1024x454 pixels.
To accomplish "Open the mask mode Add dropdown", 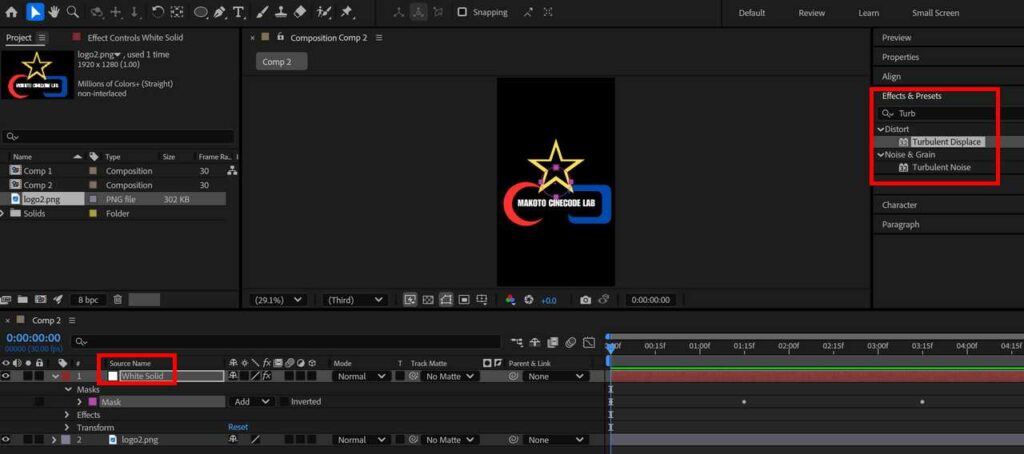I will [x=253, y=402].
